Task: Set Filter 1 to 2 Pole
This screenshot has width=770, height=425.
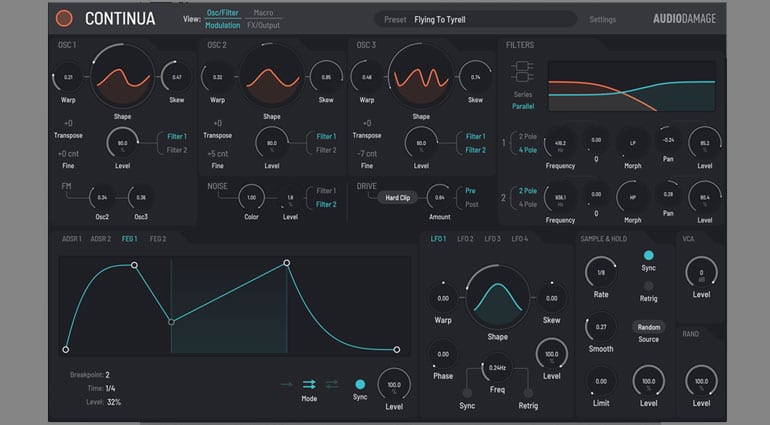Action: (x=528, y=137)
